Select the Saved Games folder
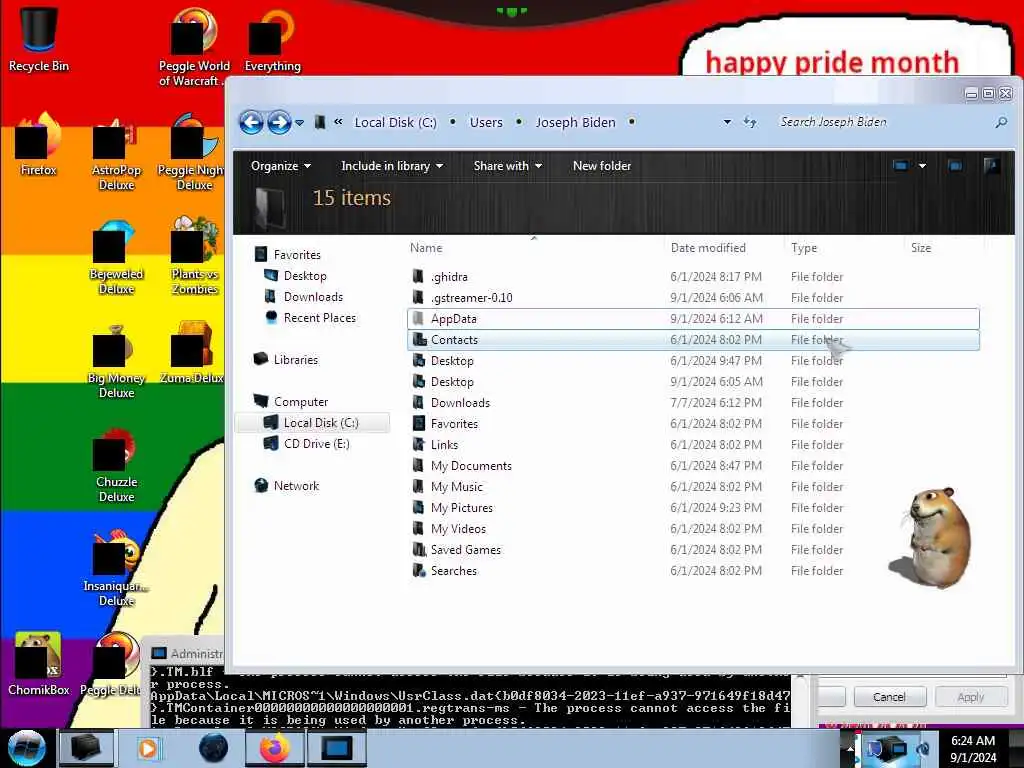Image resolution: width=1024 pixels, height=768 pixels. (693, 550)
